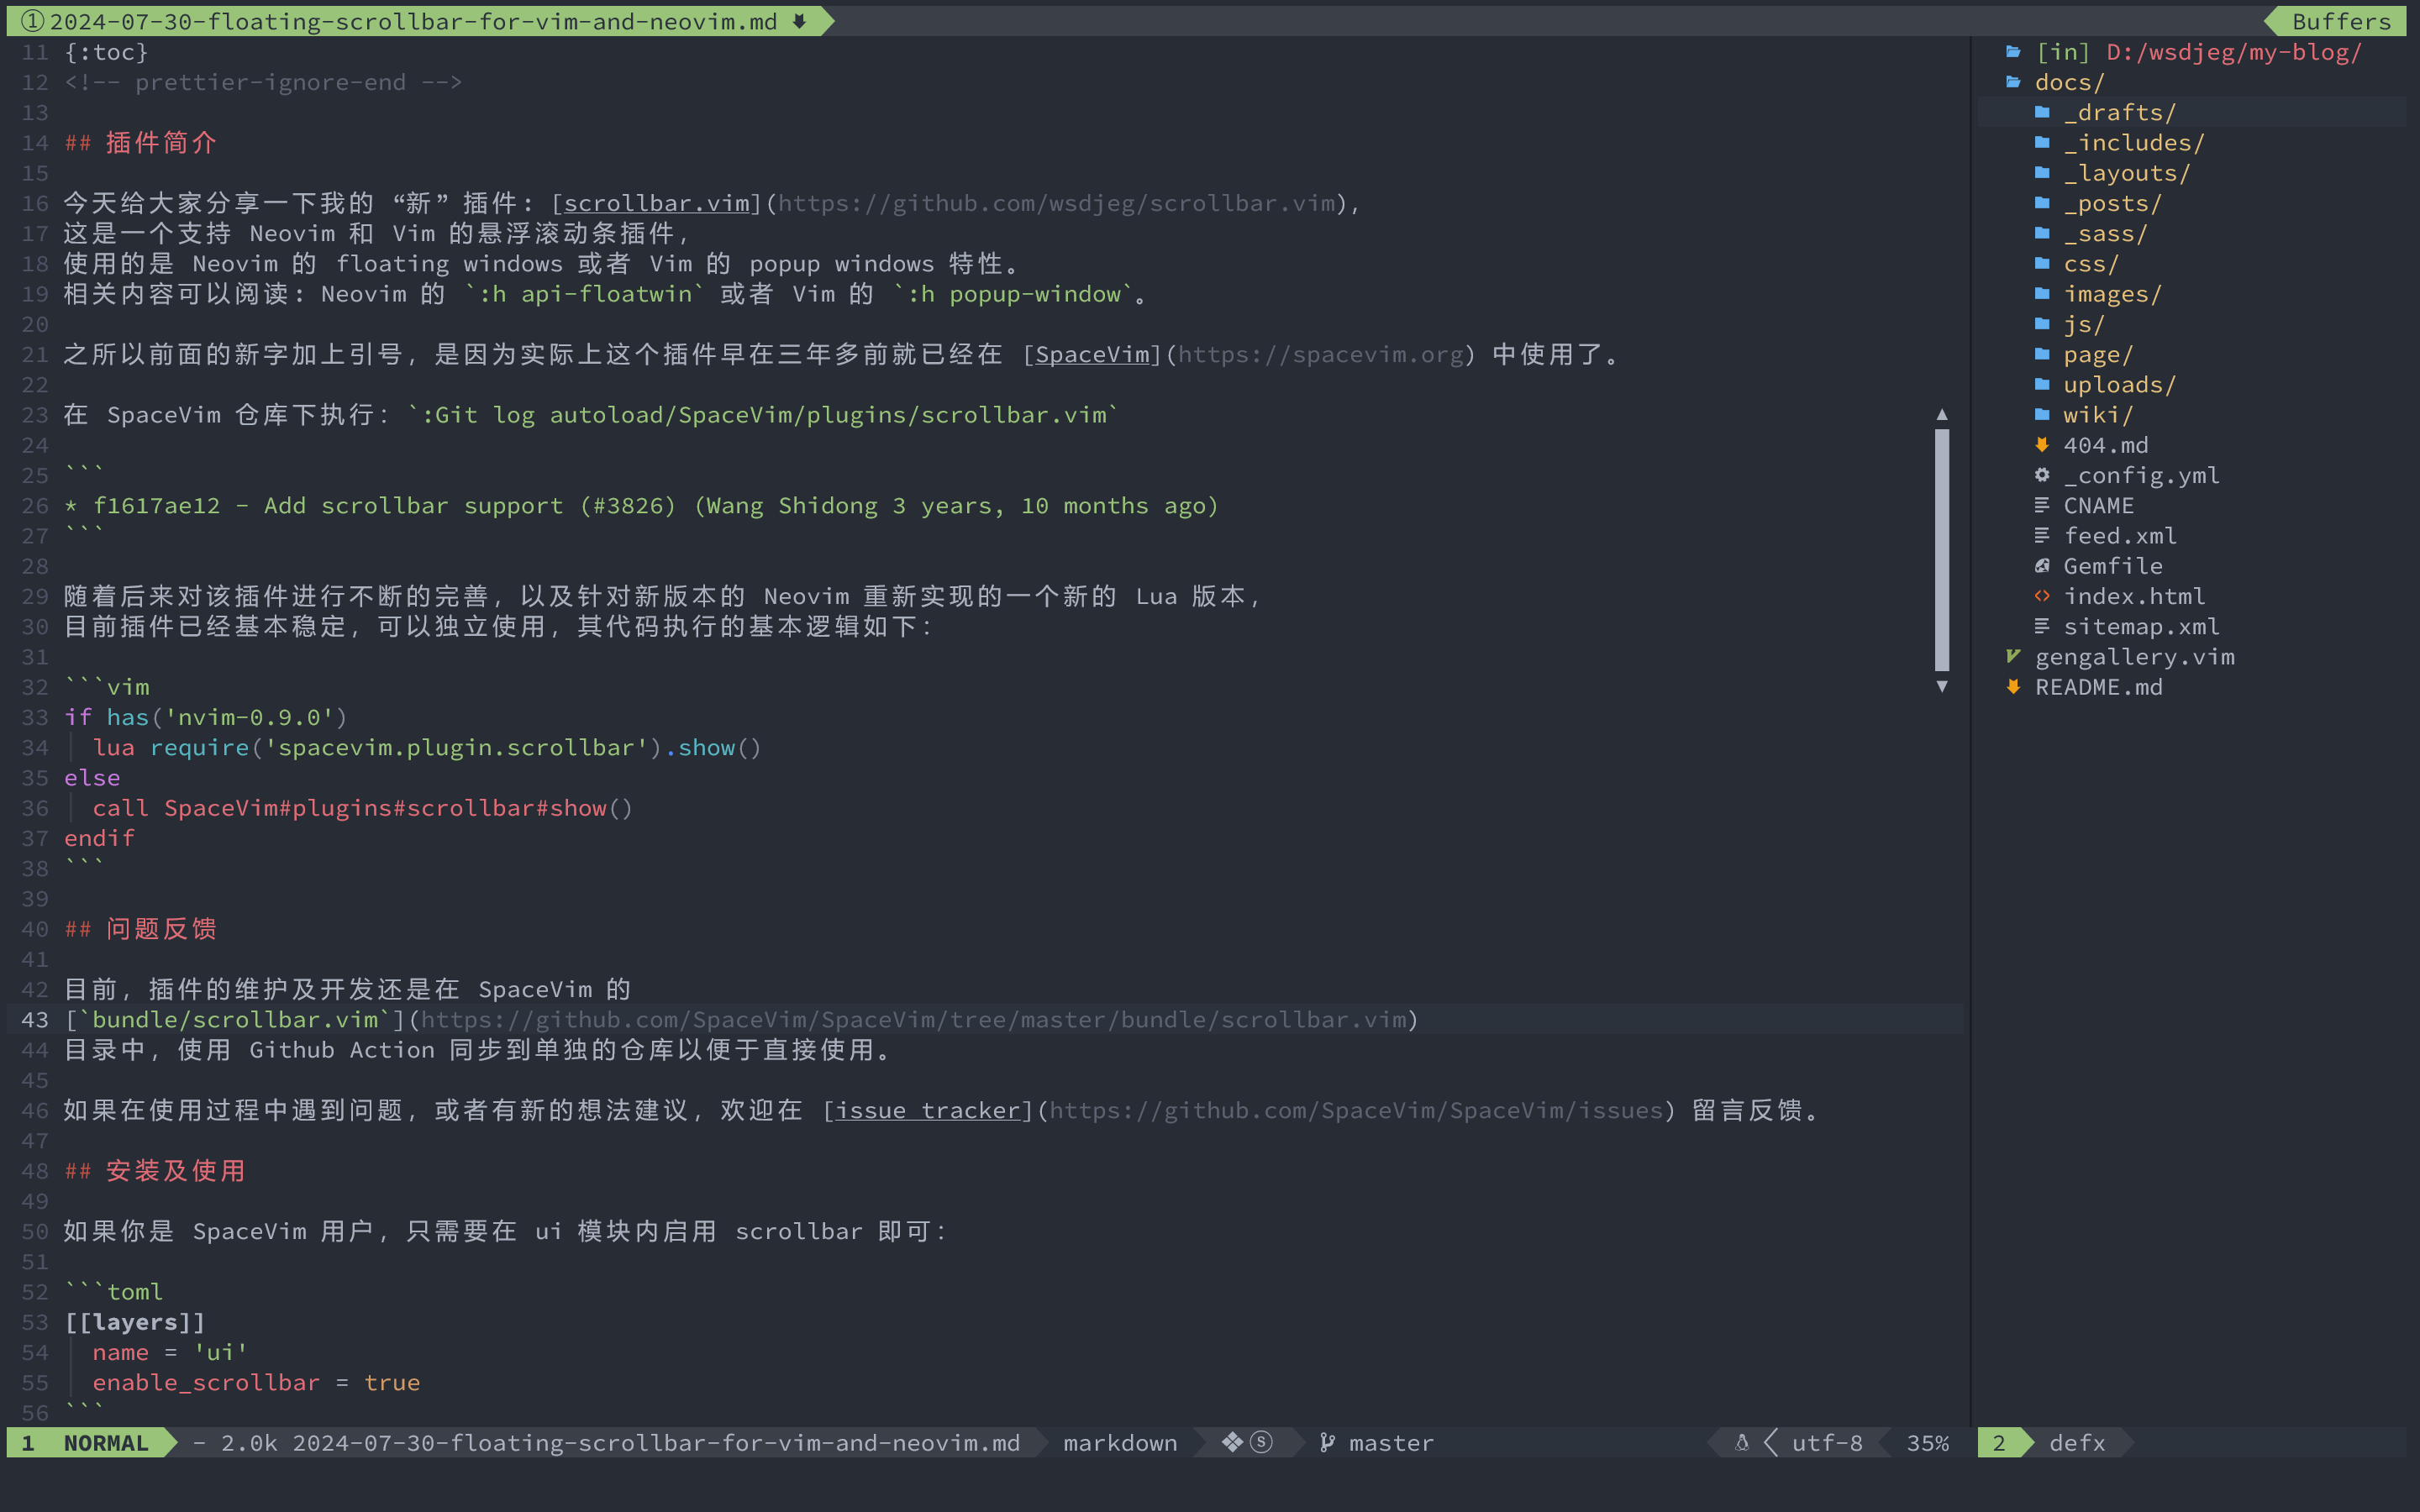Click the images folder icon
The image size is (2420, 1512).
(x=2042, y=293)
